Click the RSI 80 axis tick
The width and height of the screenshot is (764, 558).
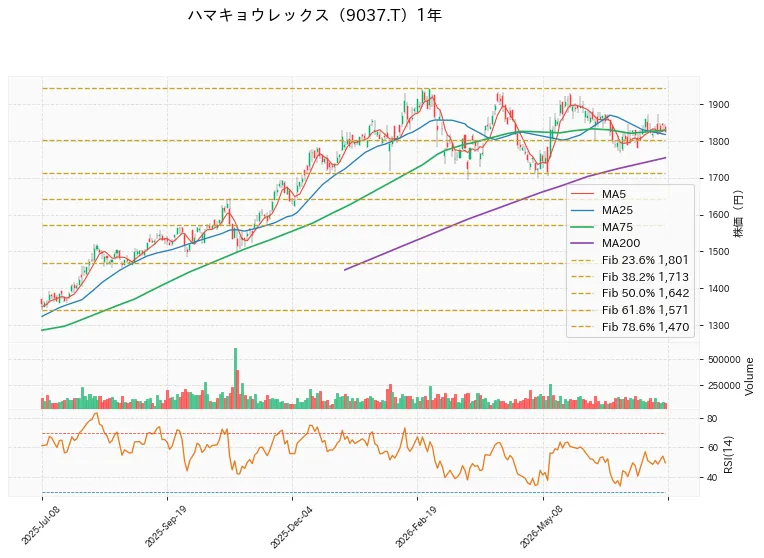tap(711, 419)
